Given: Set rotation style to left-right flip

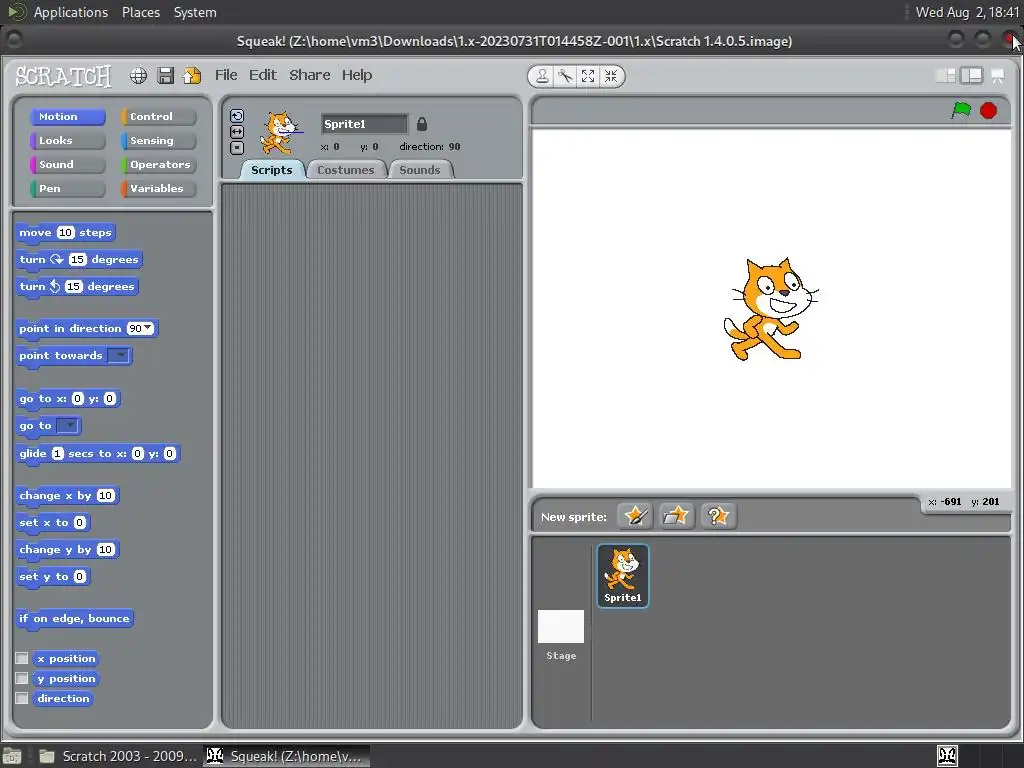Looking at the screenshot, I should [x=237, y=132].
